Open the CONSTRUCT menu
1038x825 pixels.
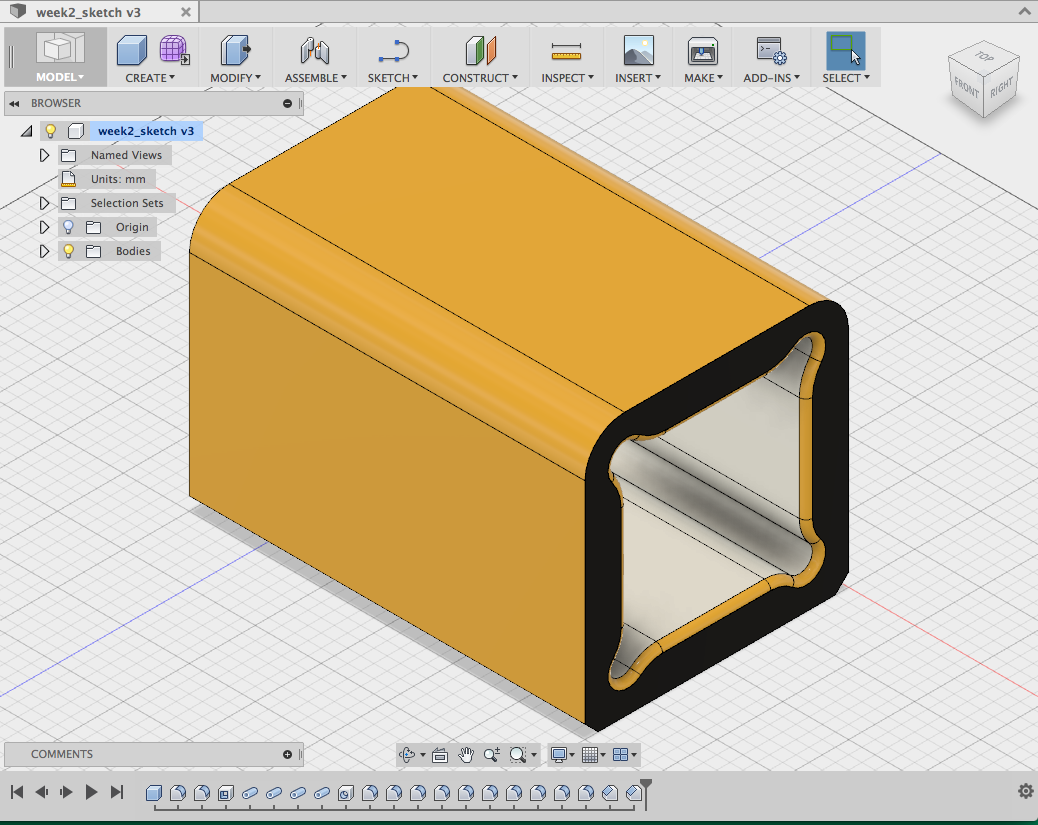point(481,77)
